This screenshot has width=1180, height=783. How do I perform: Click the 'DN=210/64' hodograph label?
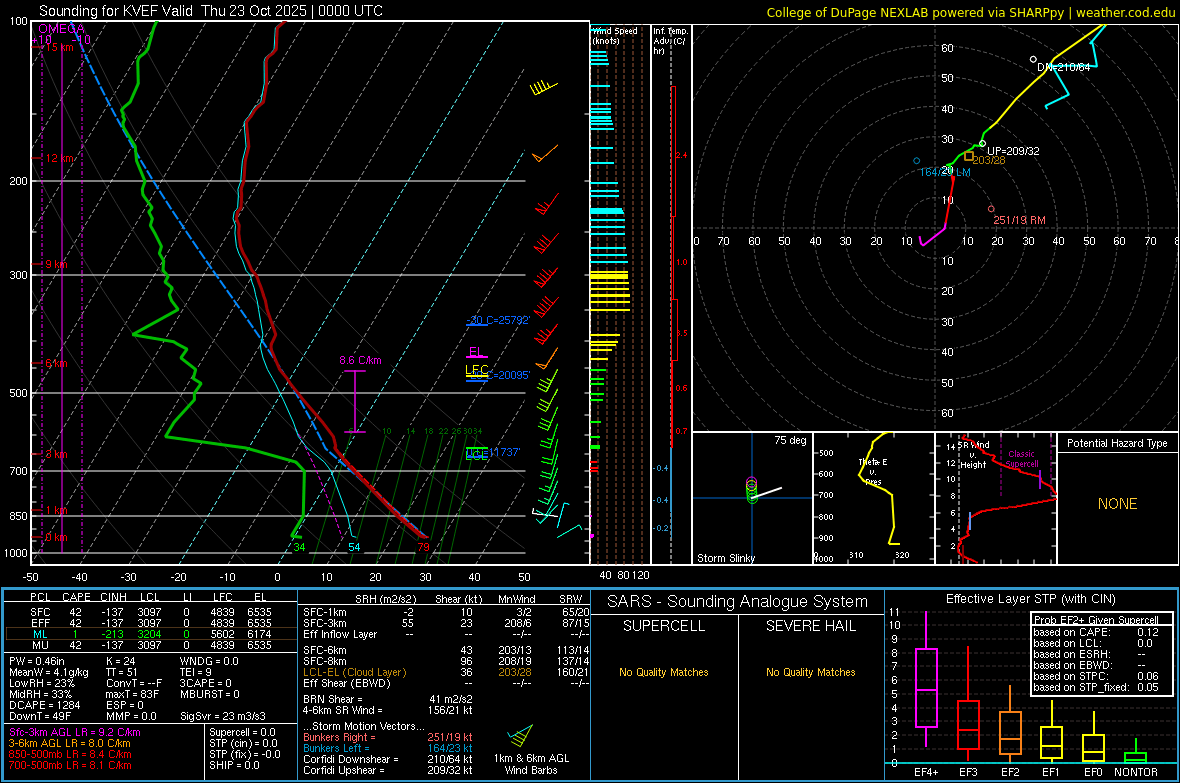click(x=1063, y=67)
